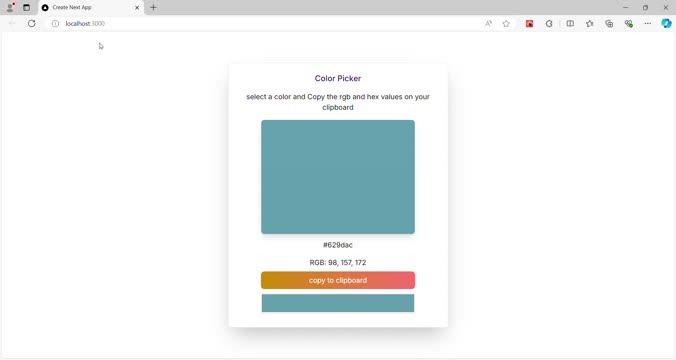The height and width of the screenshot is (360, 676).
Task: Open the red extension icon
Action: pos(529,24)
